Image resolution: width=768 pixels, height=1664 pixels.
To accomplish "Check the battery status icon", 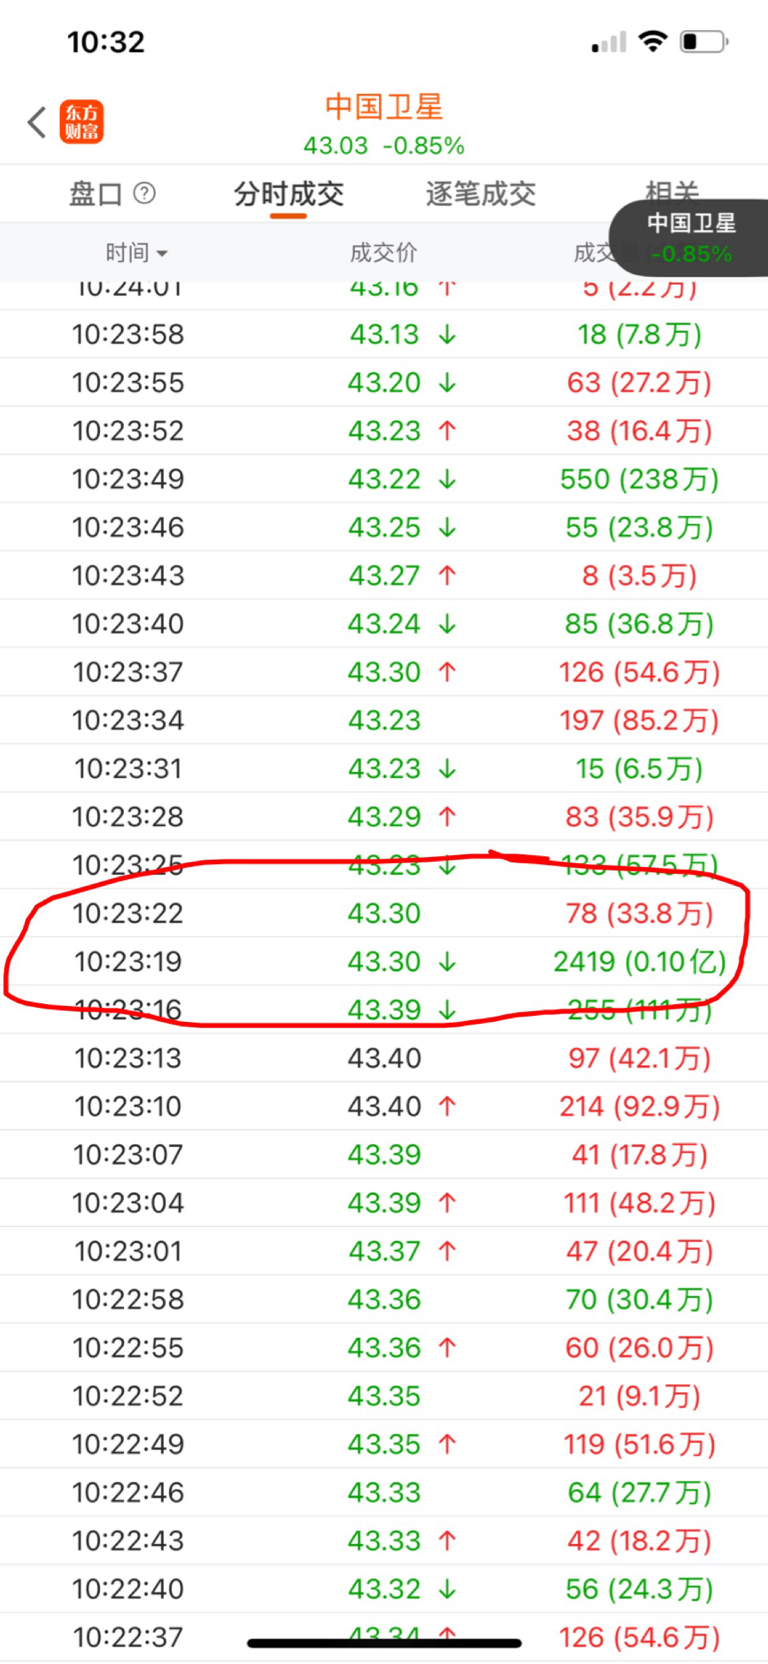I will point(704,41).
